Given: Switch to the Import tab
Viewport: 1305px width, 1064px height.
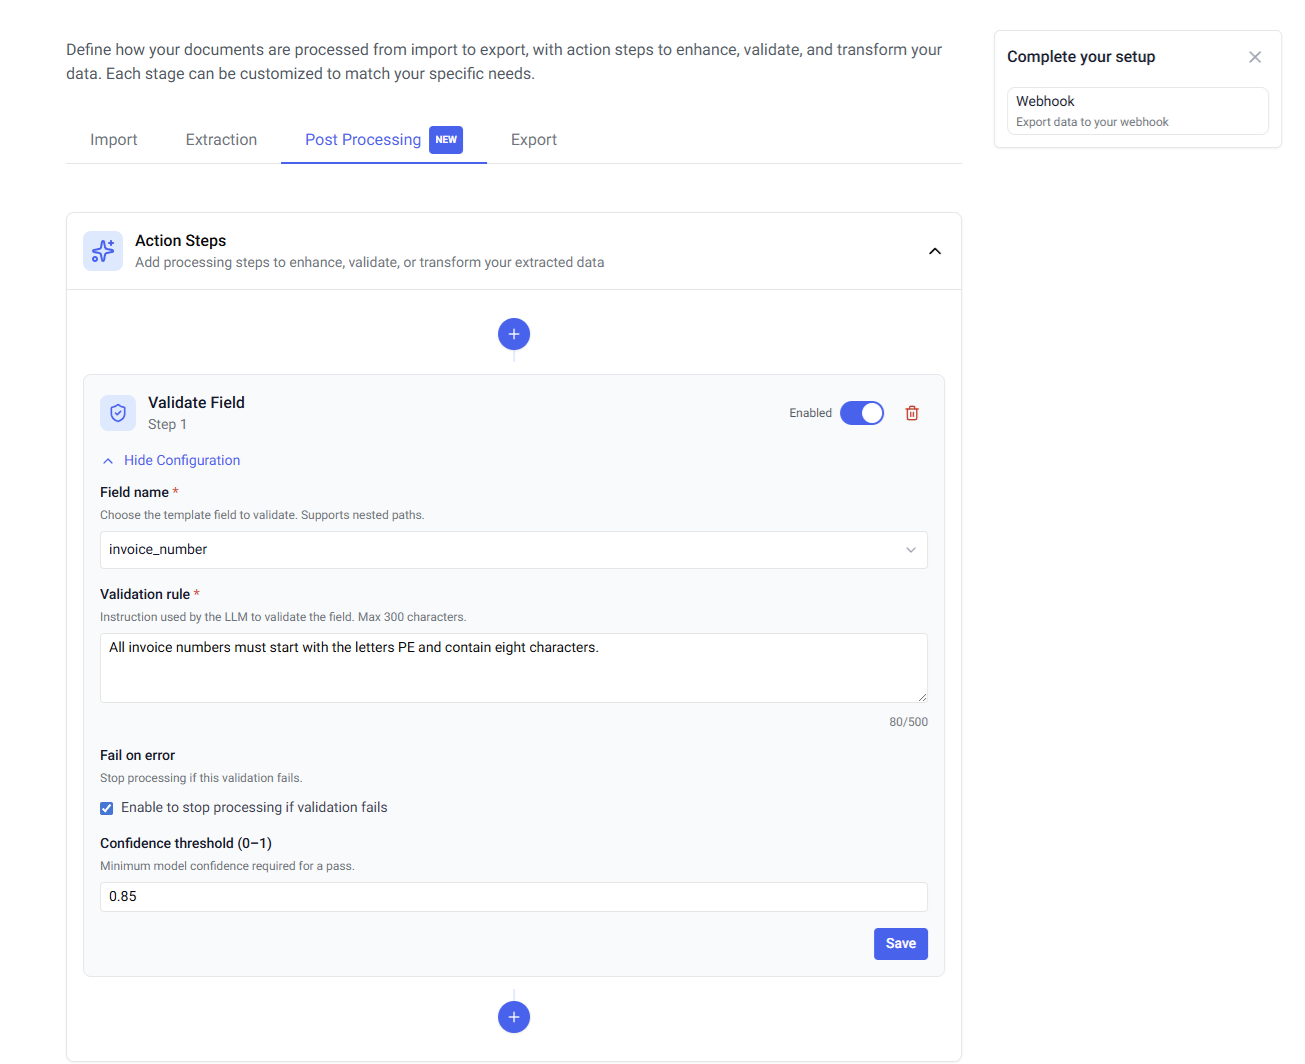Looking at the screenshot, I should coord(114,140).
